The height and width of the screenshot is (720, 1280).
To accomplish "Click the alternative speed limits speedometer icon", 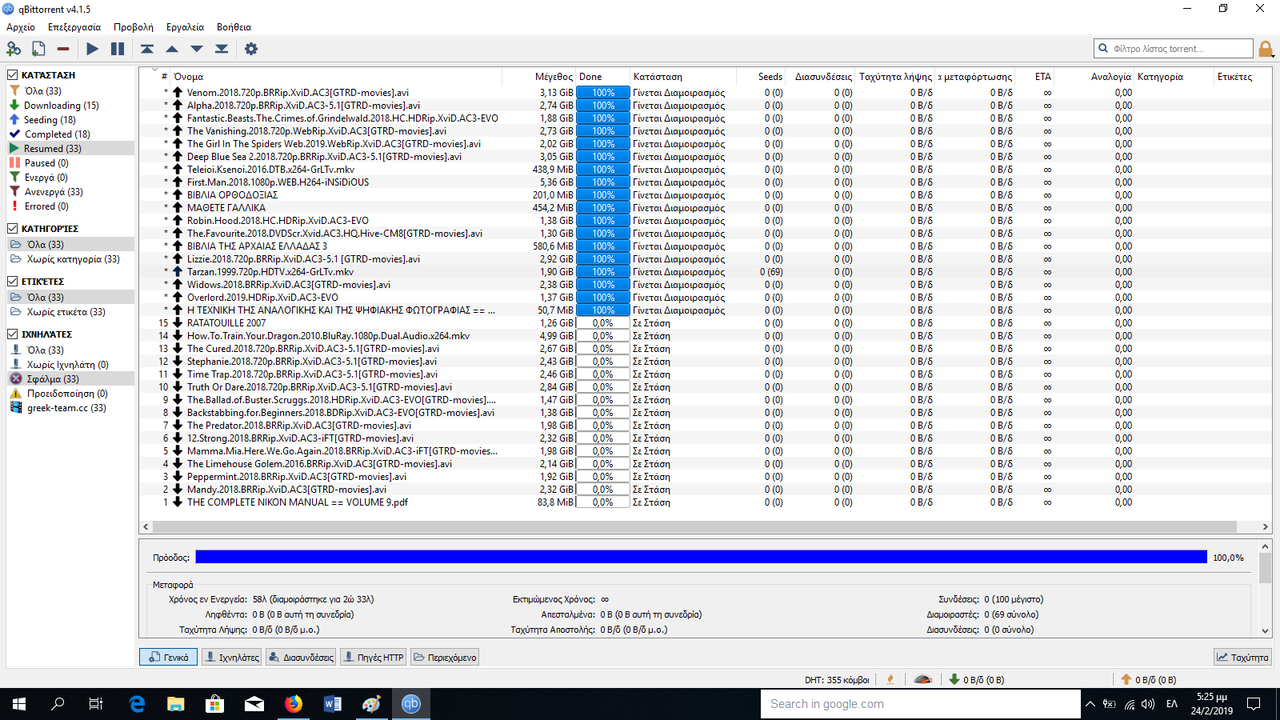I will coord(924,680).
